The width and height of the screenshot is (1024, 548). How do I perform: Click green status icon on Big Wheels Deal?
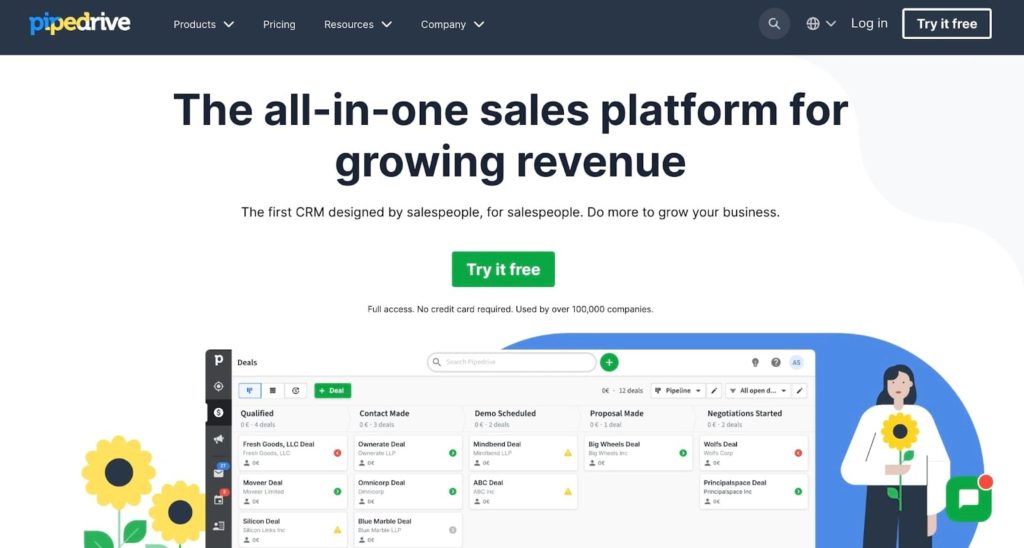tap(683, 453)
